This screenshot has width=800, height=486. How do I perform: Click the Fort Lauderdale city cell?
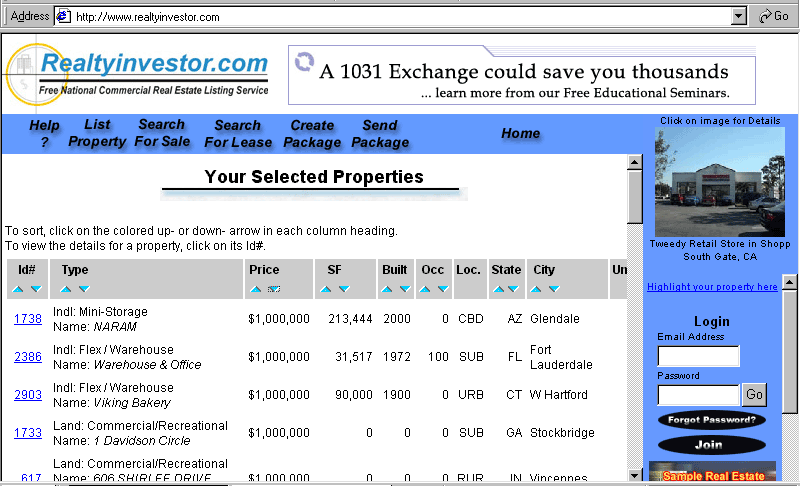click(561, 357)
